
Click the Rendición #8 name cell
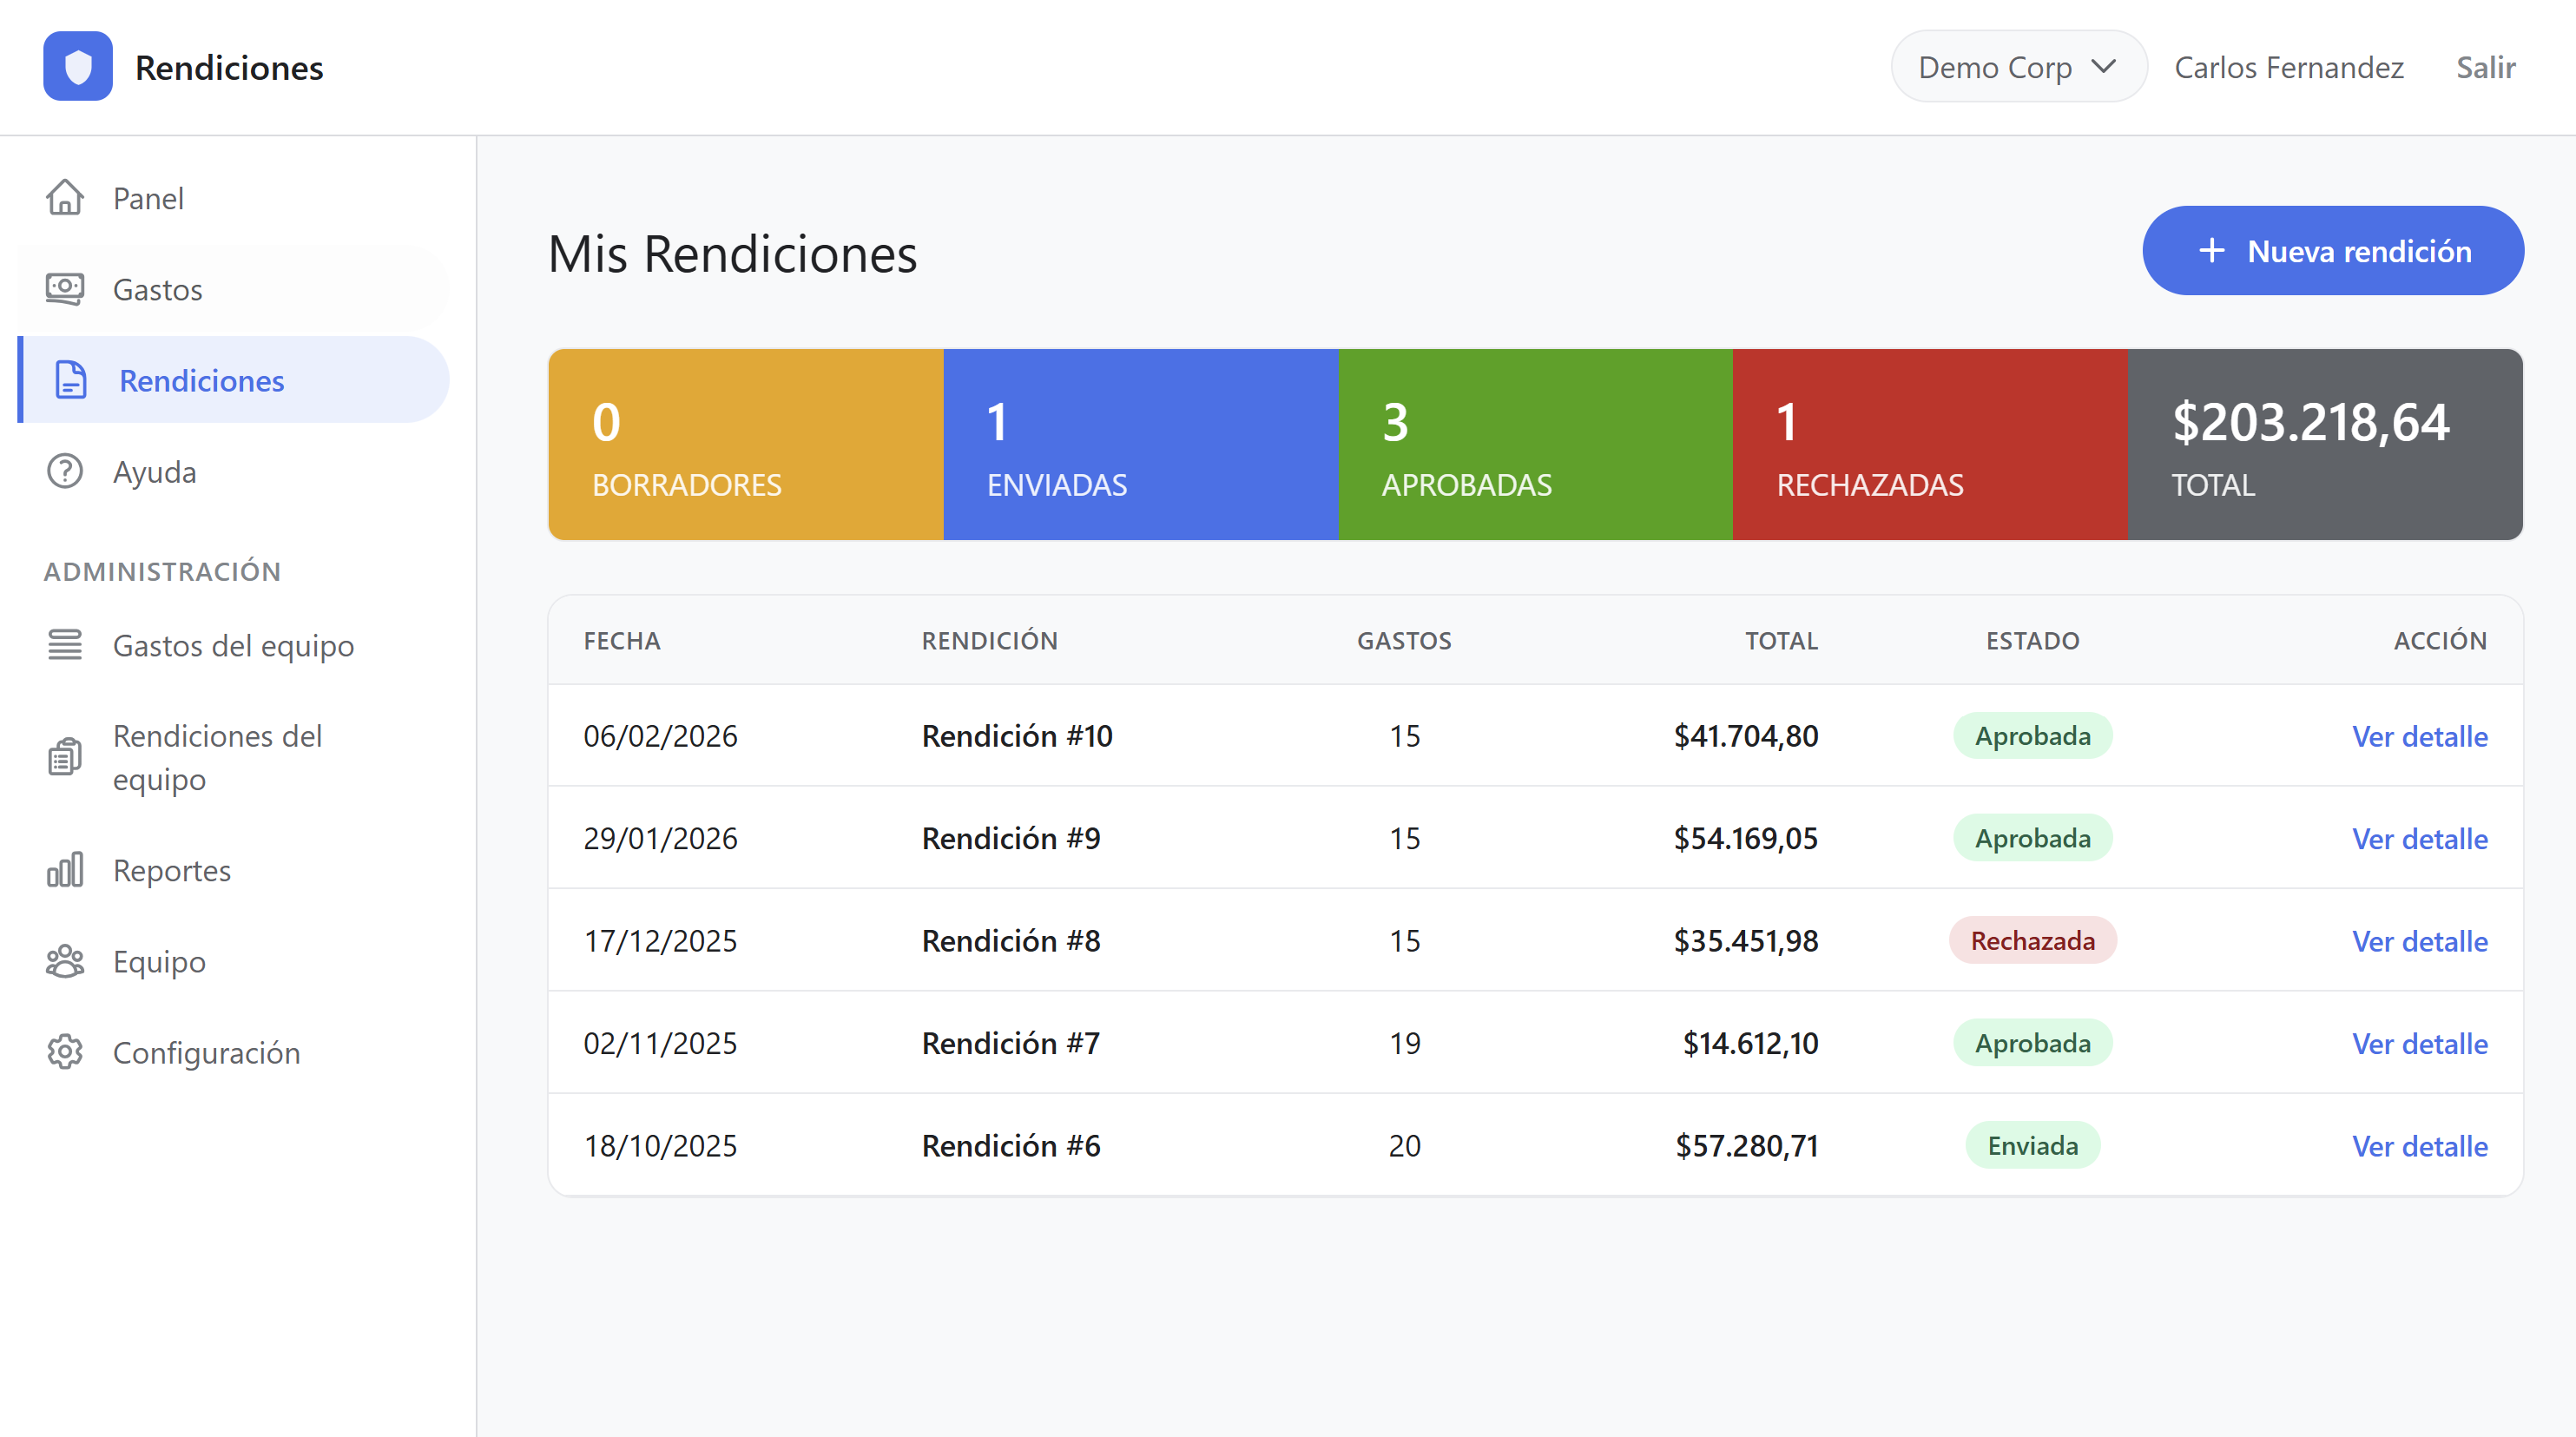(1011, 941)
